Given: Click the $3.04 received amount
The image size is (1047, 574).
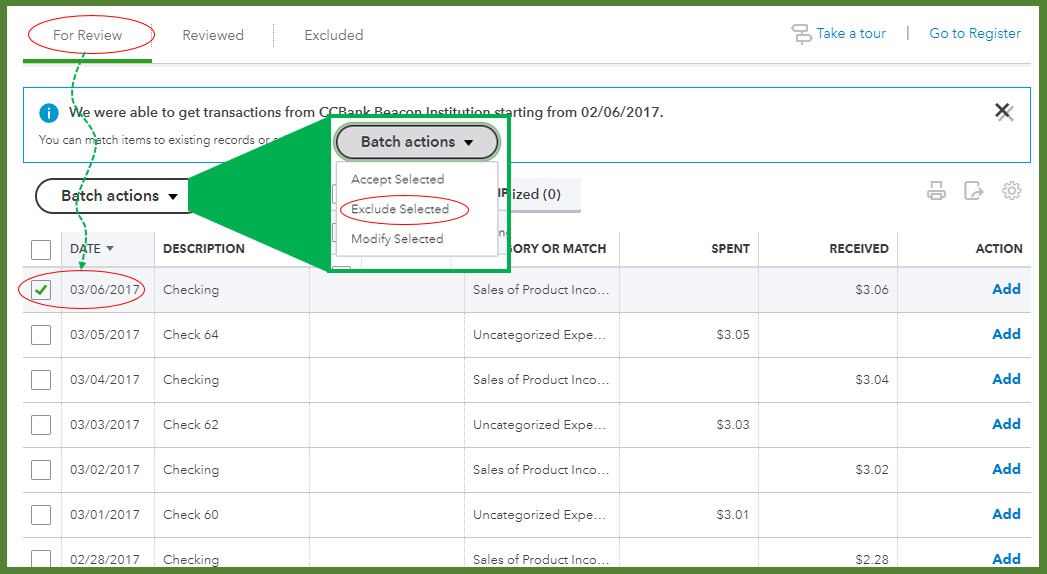Looking at the screenshot, I should (x=872, y=380).
